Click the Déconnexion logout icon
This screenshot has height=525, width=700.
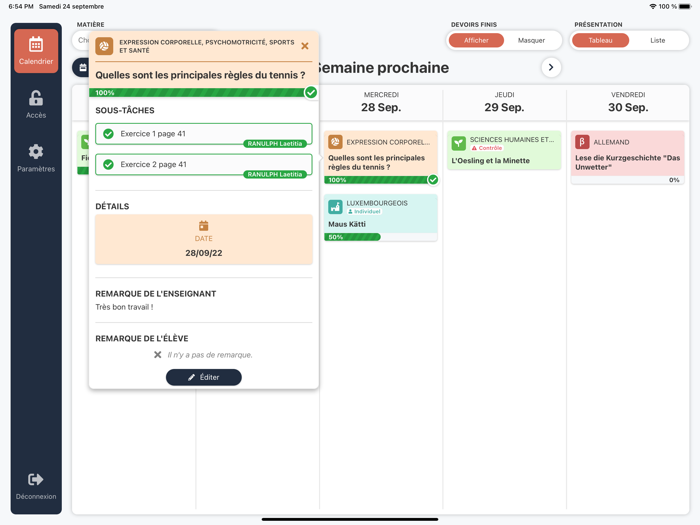[x=36, y=480]
